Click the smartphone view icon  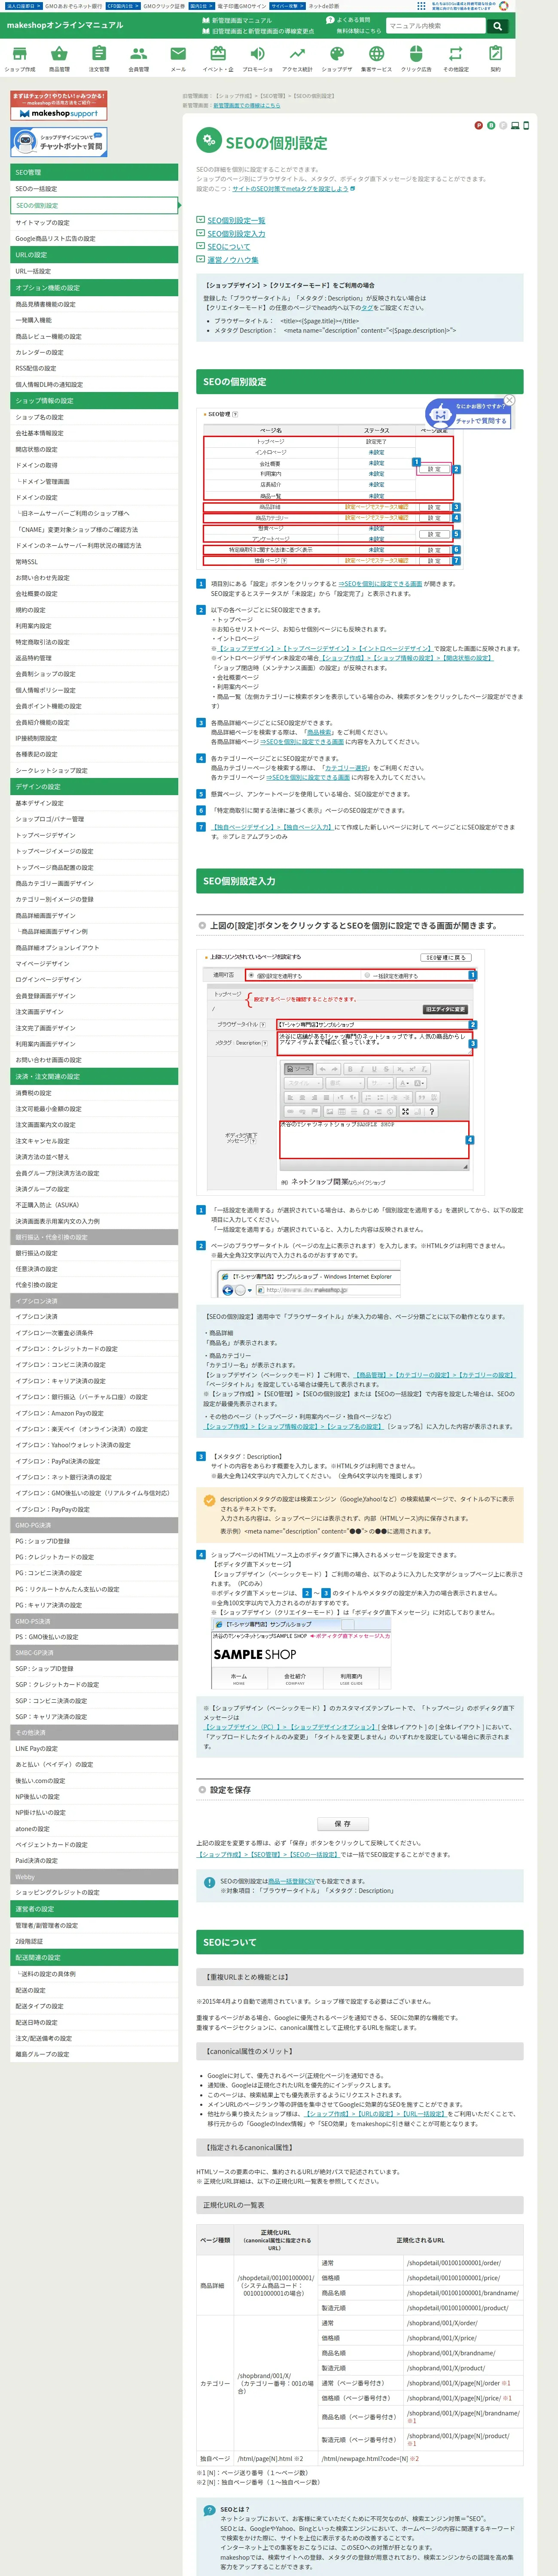click(x=526, y=125)
